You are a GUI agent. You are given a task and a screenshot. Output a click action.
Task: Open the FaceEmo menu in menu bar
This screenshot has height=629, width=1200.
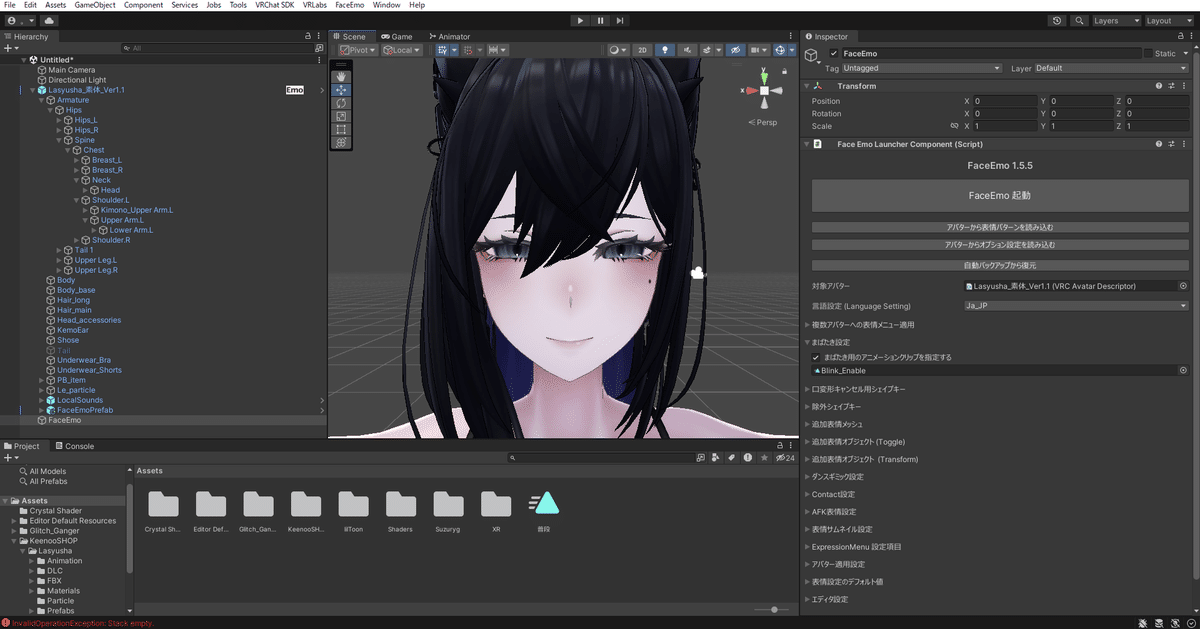click(349, 5)
